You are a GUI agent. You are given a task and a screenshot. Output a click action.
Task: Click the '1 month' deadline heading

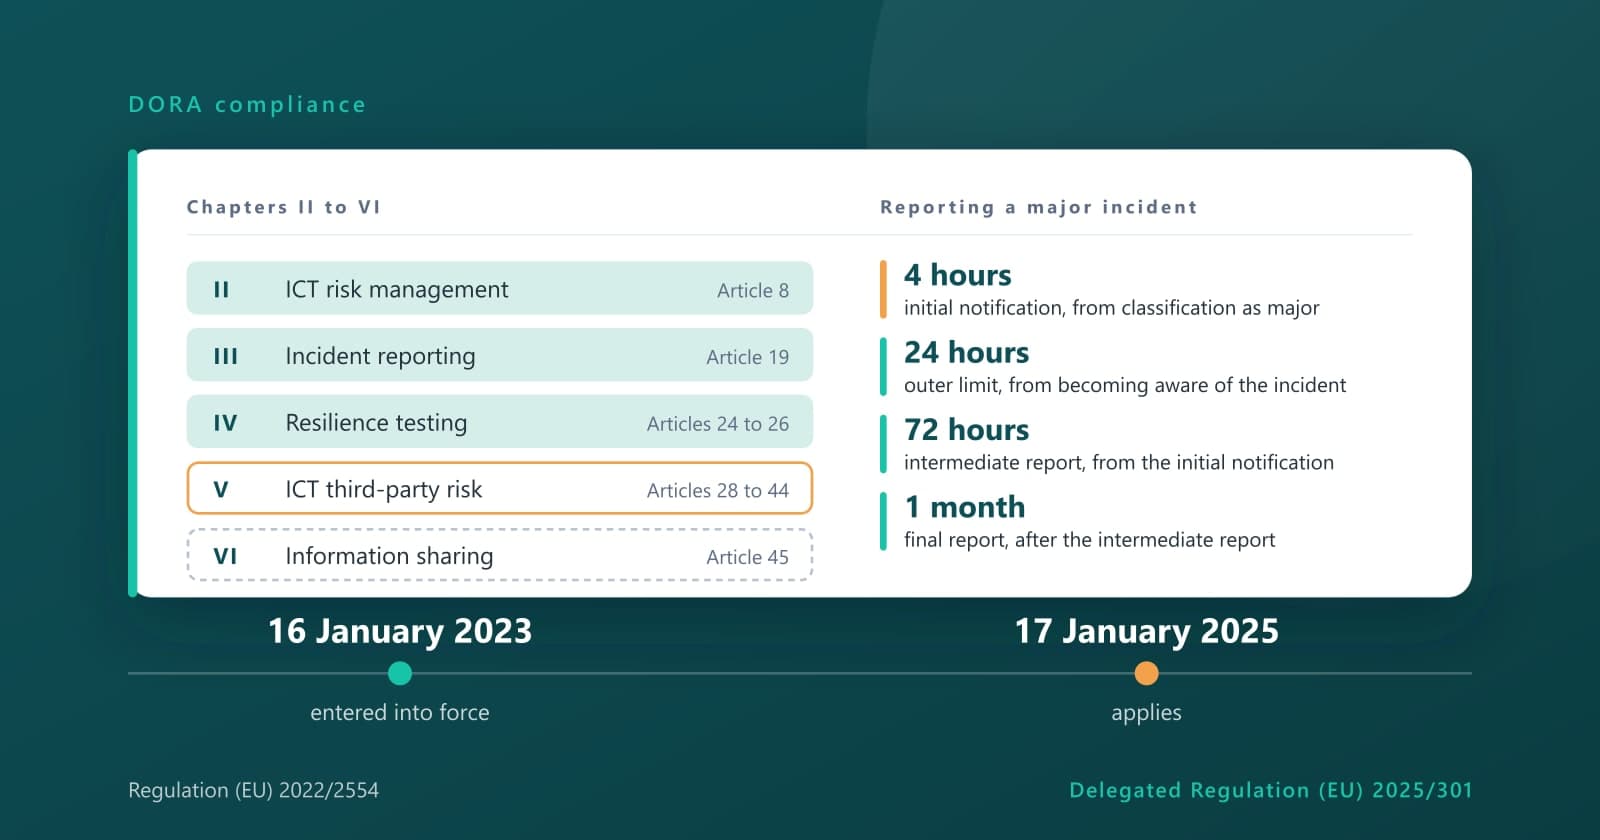point(965,507)
